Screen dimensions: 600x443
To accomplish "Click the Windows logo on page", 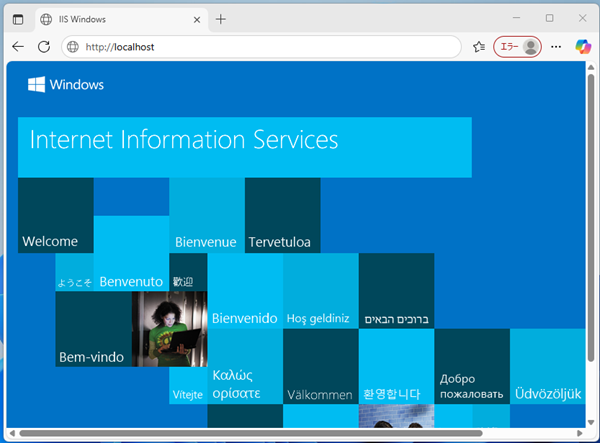I will (x=66, y=85).
